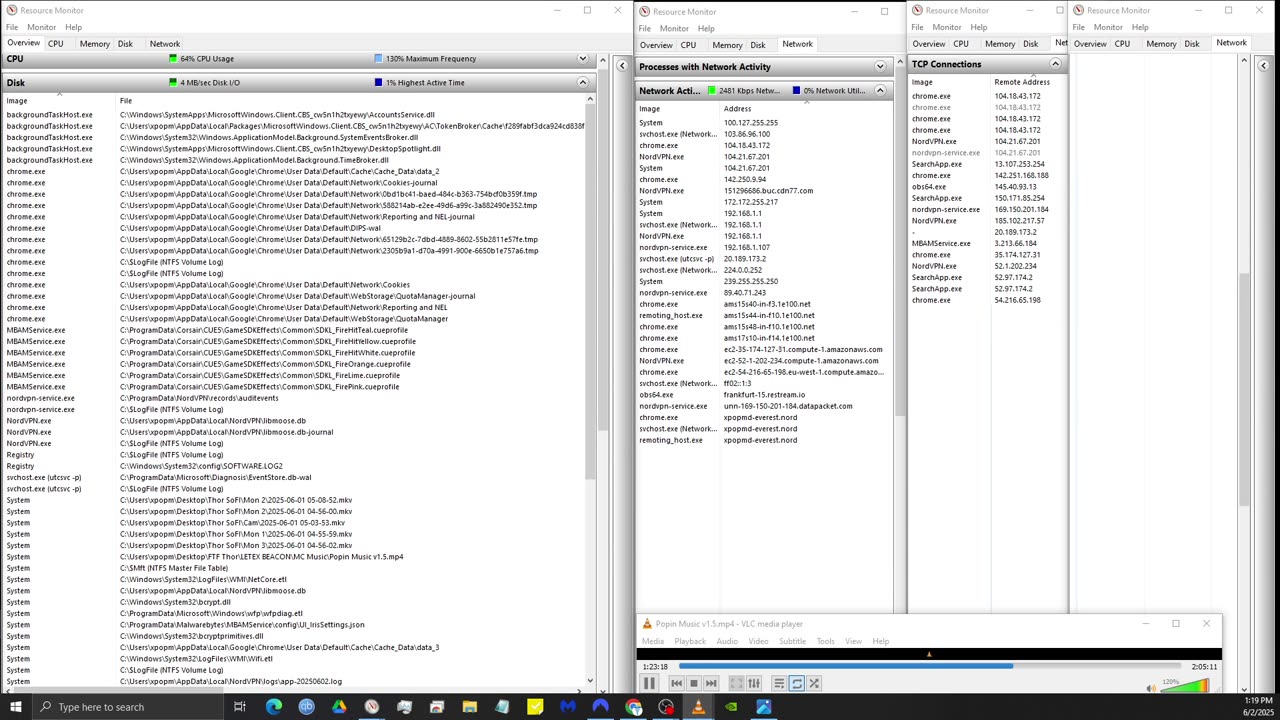Open File Explorer from the taskbar

(469, 707)
